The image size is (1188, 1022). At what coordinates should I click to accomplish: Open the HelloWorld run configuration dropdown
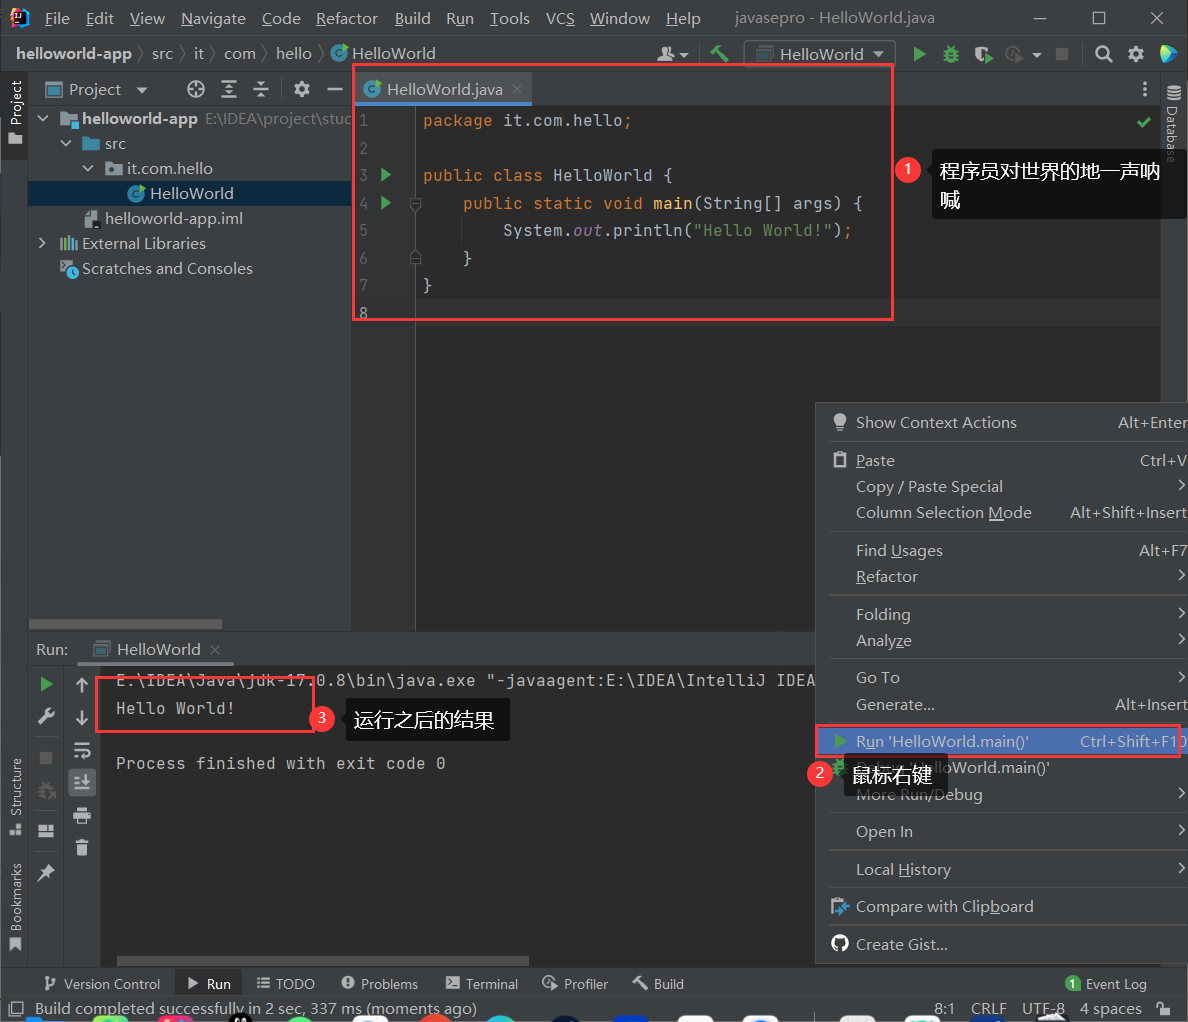820,54
